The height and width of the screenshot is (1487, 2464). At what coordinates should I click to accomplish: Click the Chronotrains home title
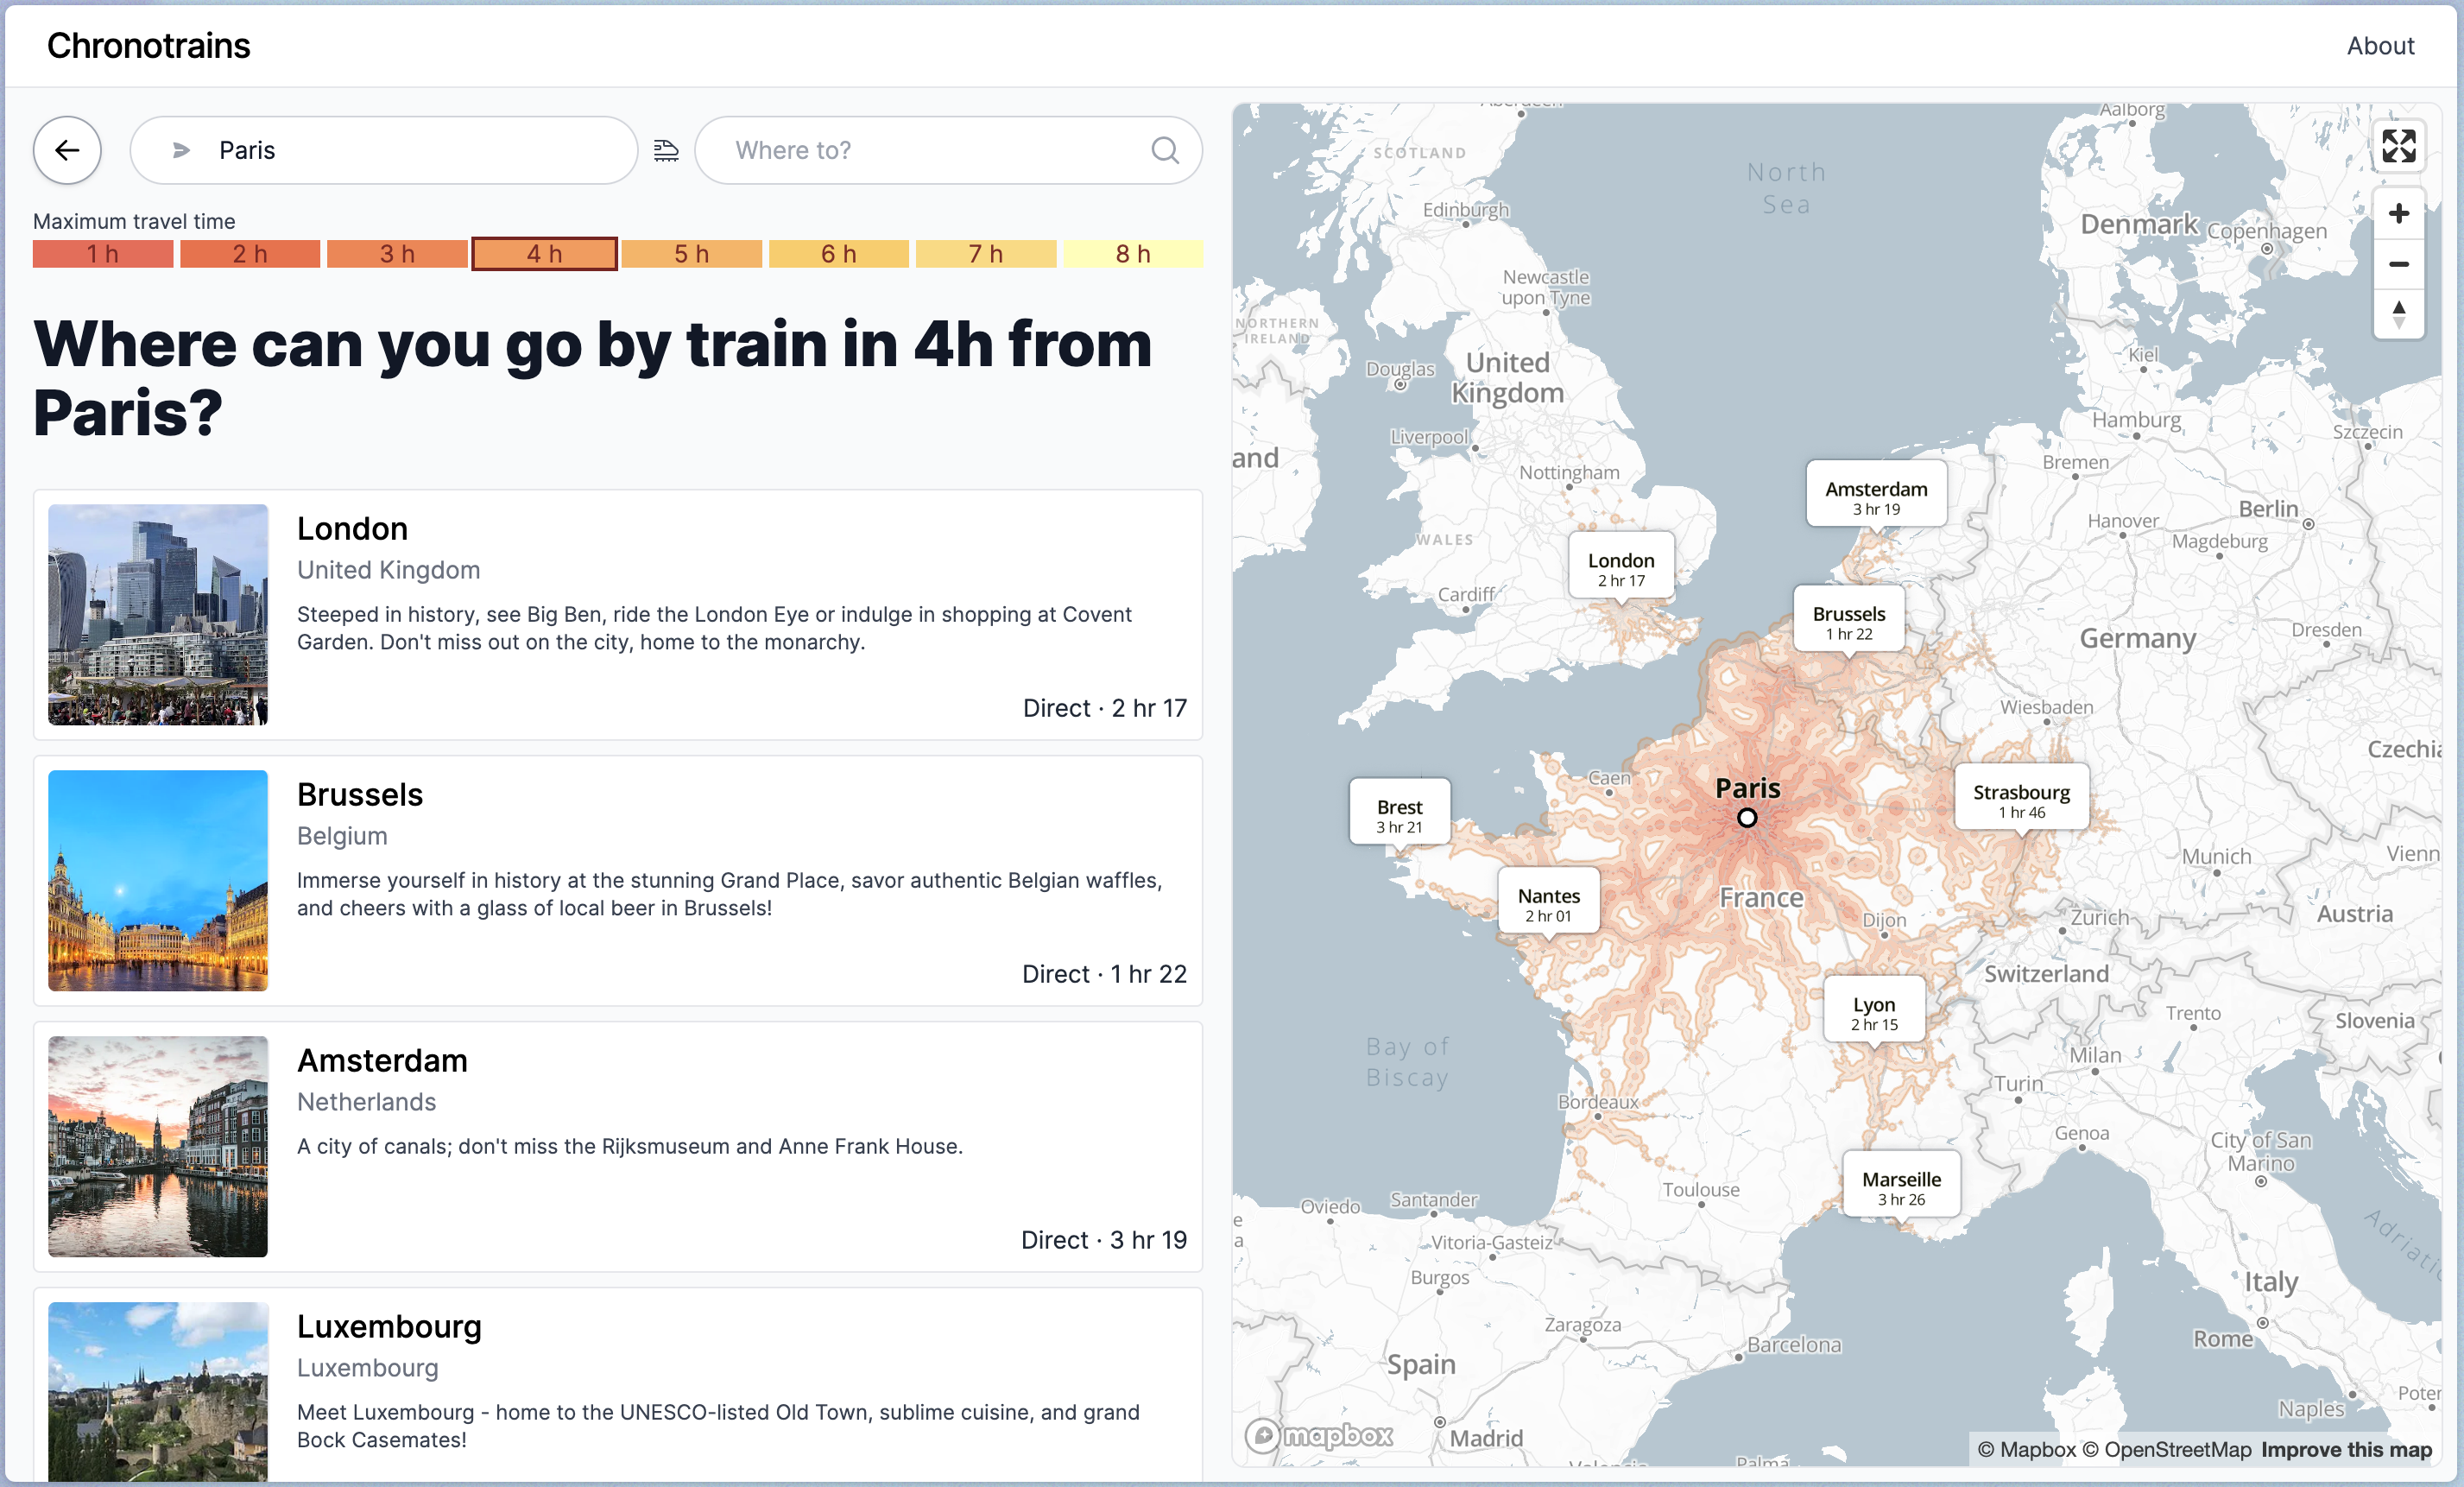tap(148, 46)
